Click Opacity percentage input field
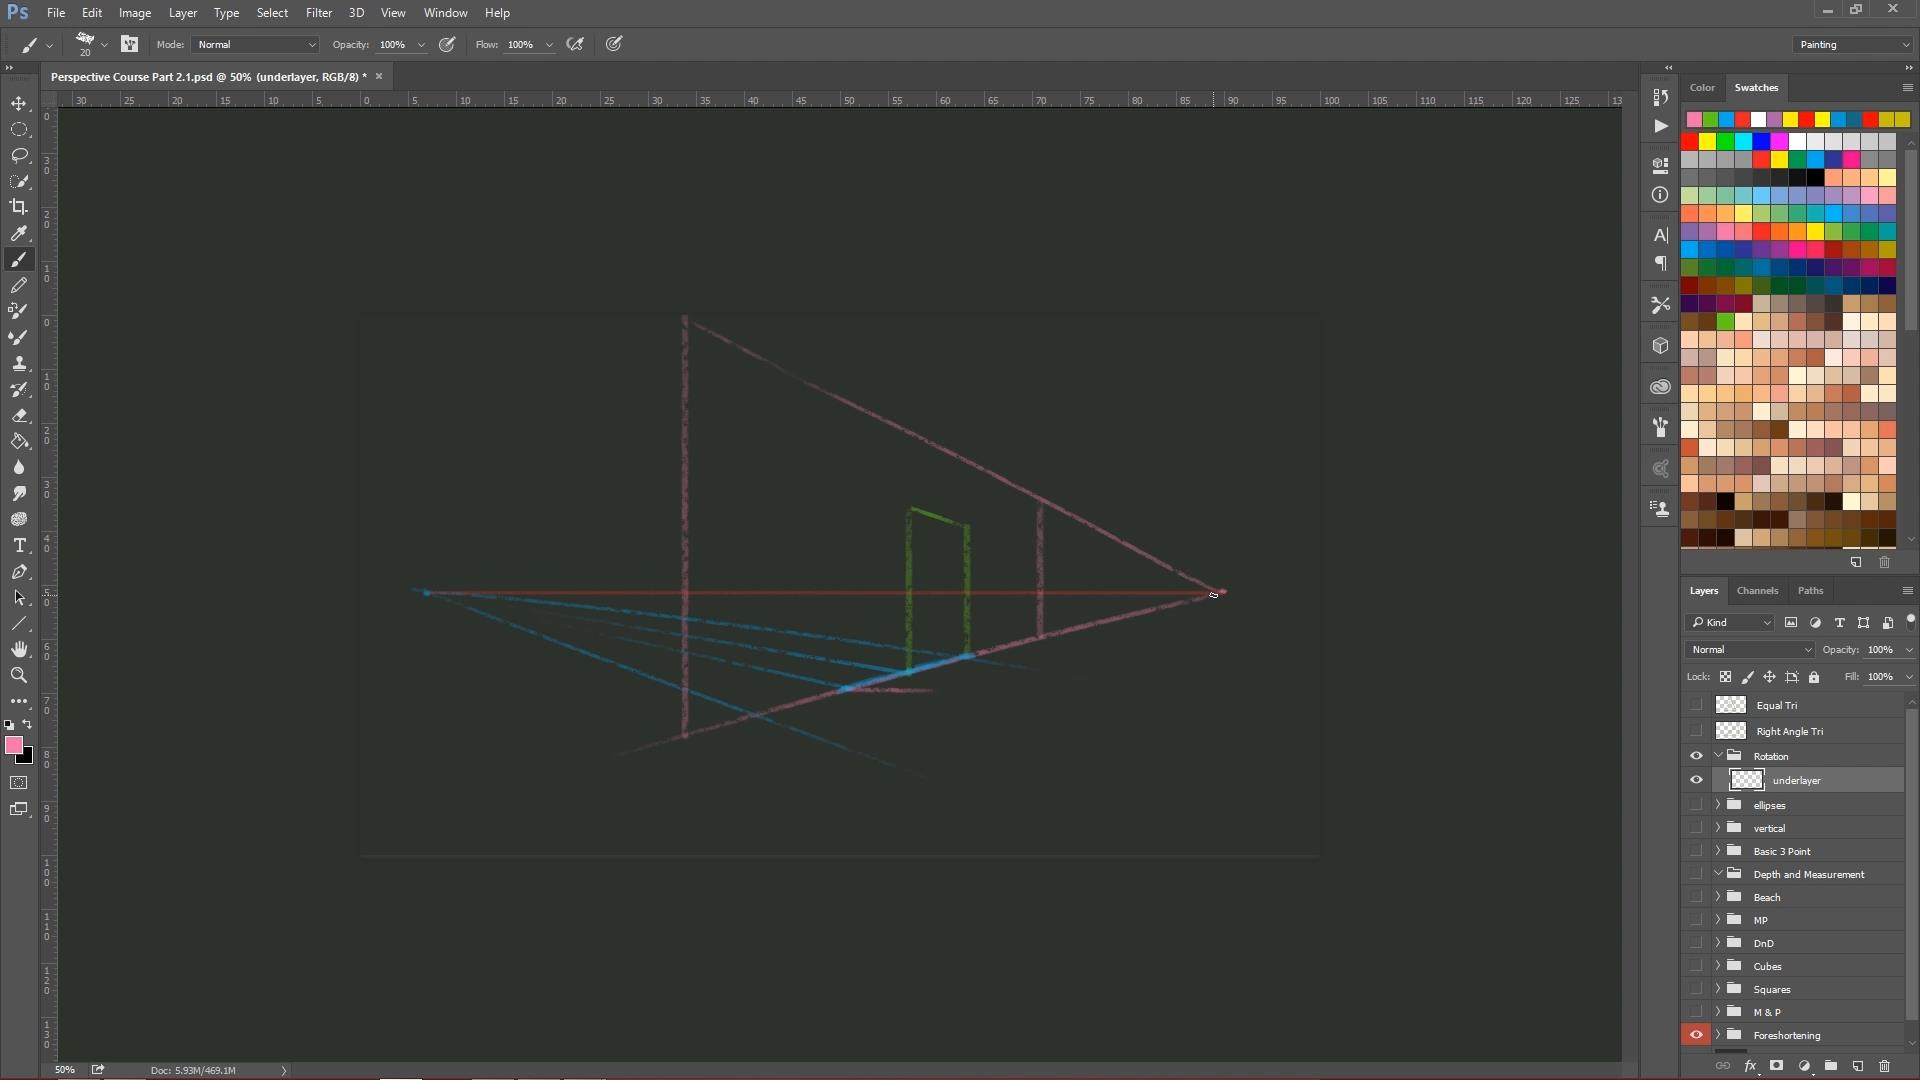This screenshot has height=1080, width=1920. tap(394, 45)
